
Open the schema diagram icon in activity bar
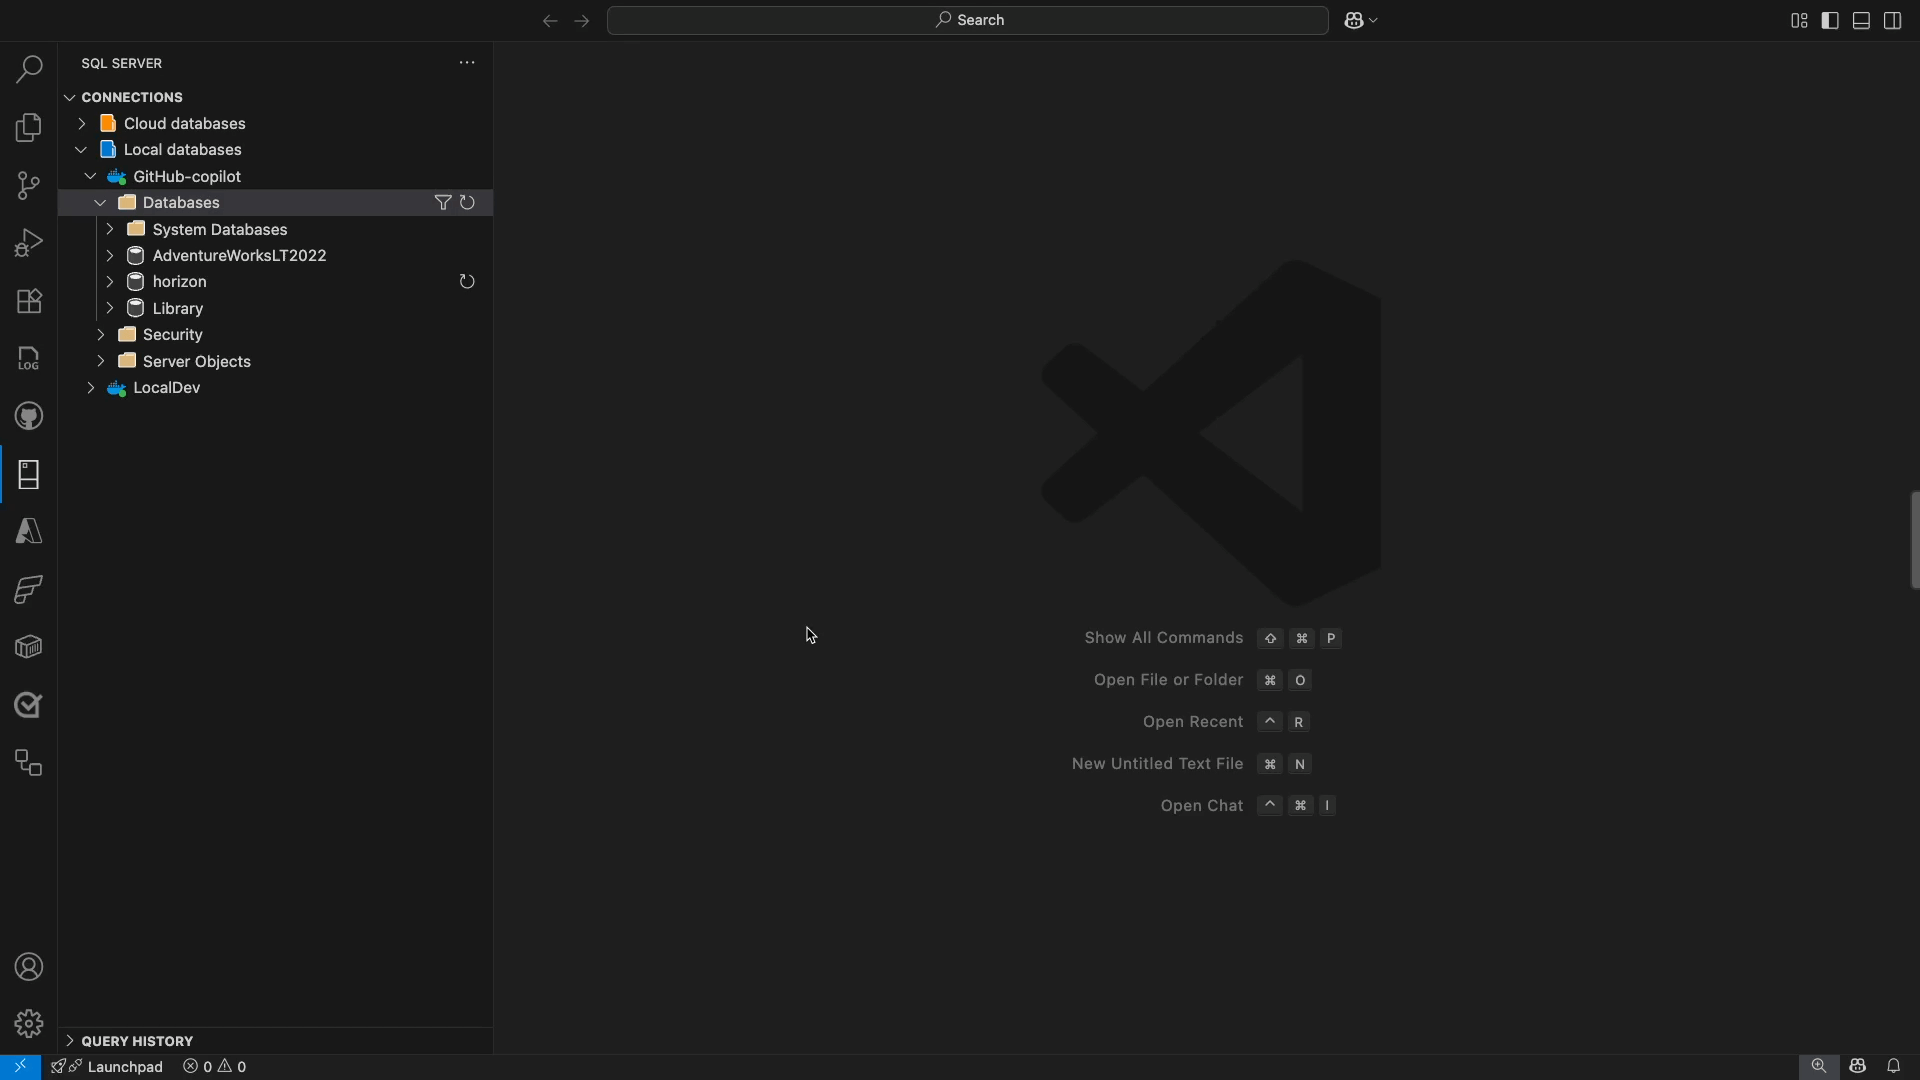(x=29, y=763)
